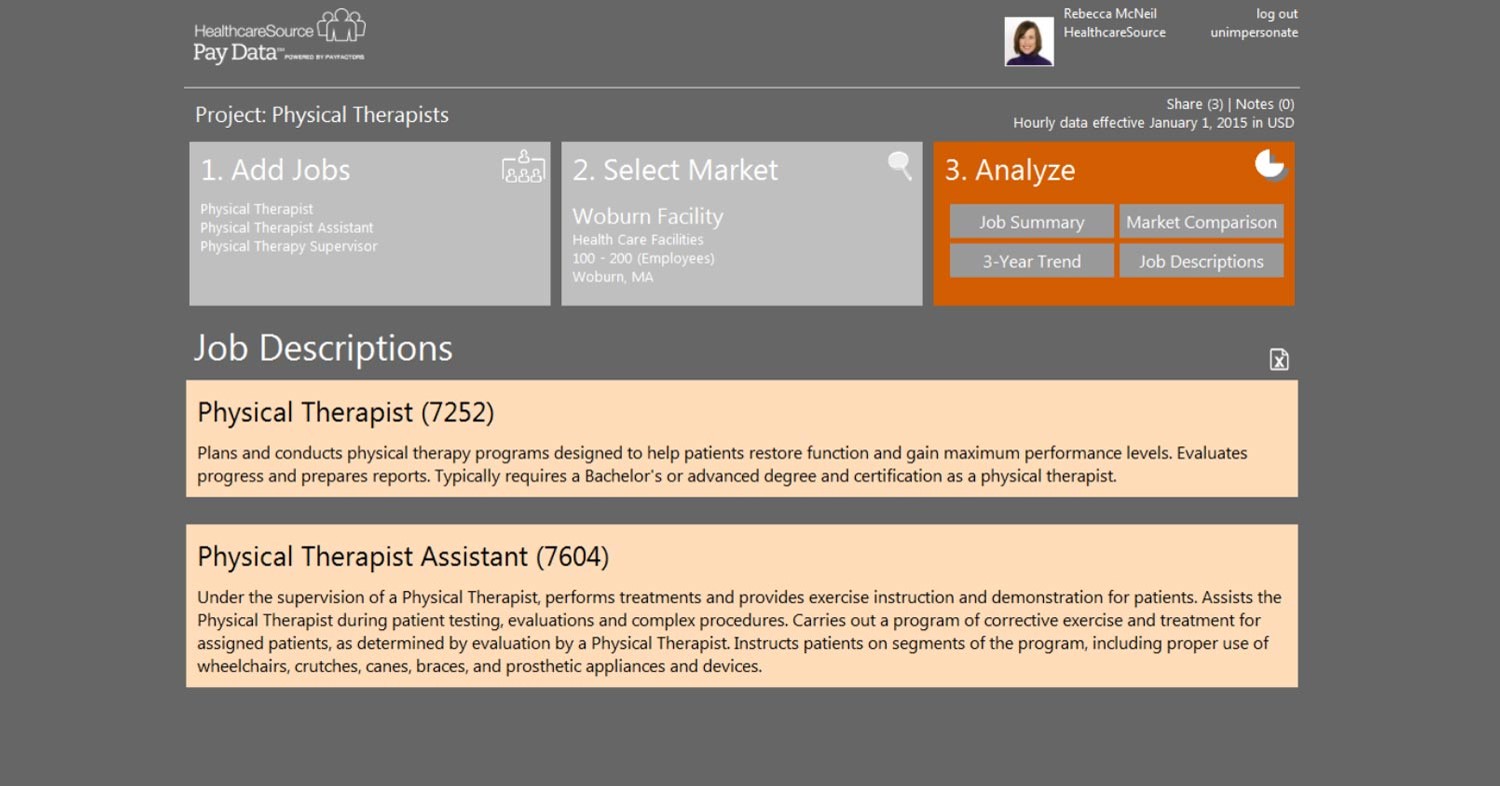
Task: Switch to the 3-Year Trend view
Action: [x=1031, y=262]
